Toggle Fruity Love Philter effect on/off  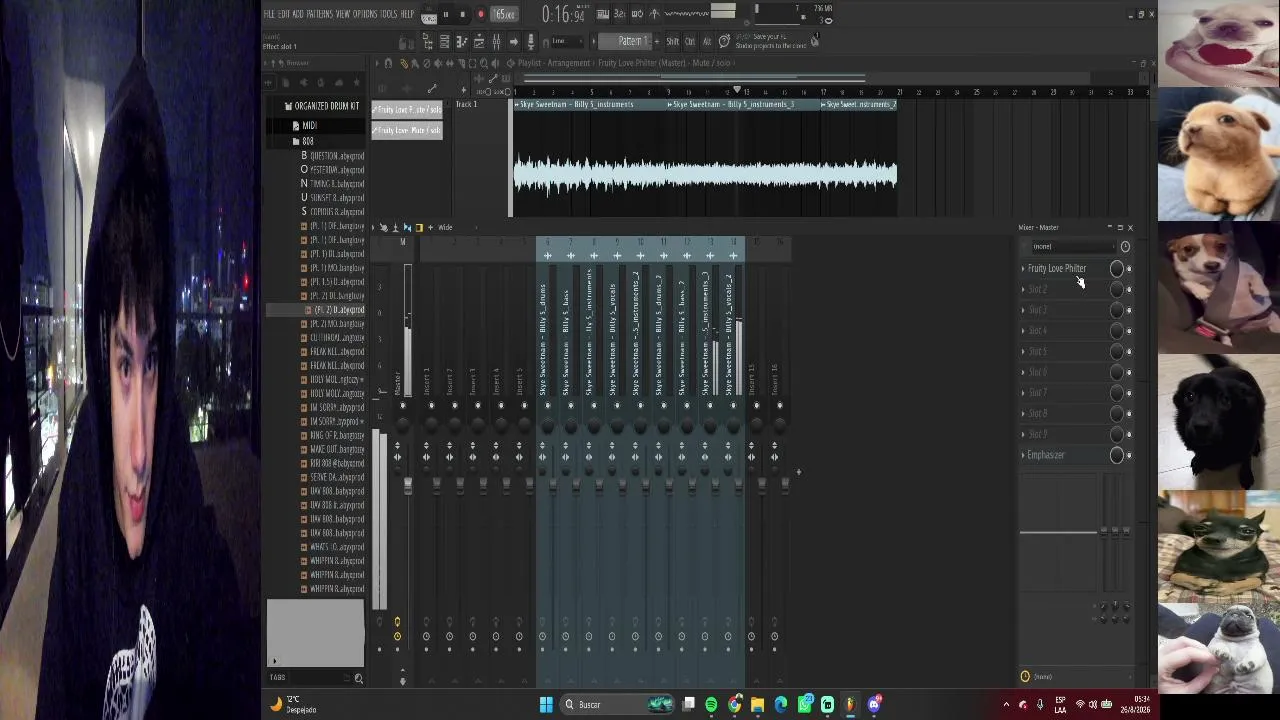point(1130,269)
